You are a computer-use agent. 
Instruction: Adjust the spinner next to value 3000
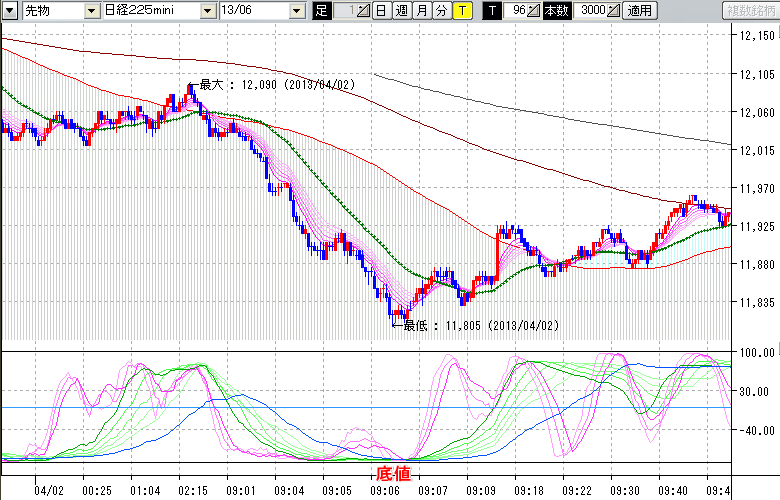613,11
